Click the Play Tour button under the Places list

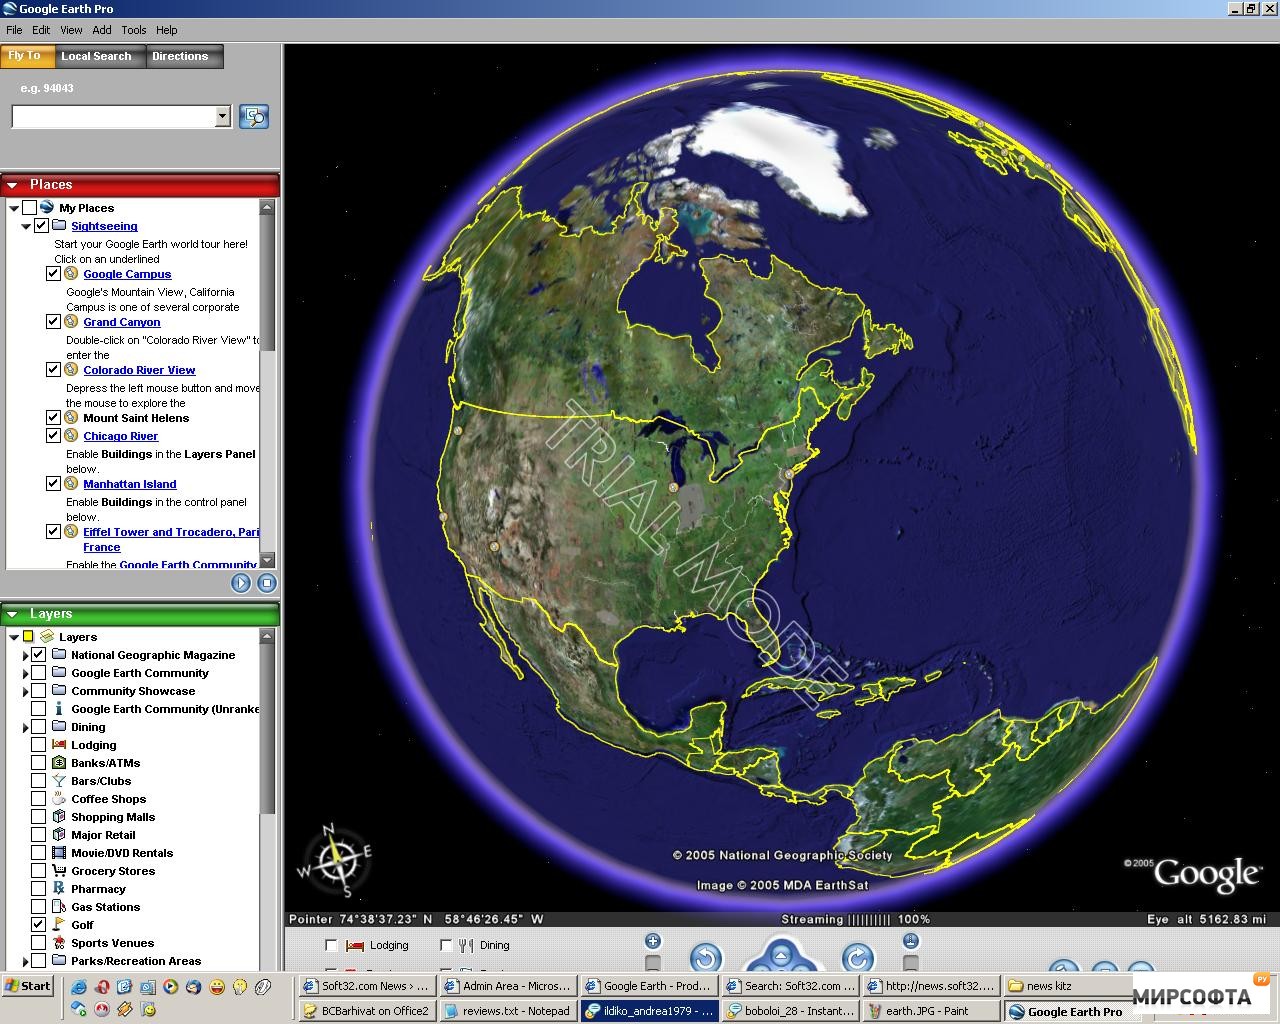coord(241,583)
